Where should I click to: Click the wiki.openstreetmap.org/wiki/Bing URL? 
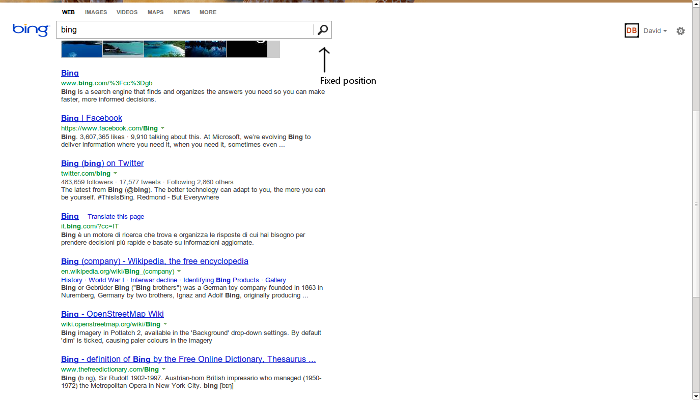(111, 324)
